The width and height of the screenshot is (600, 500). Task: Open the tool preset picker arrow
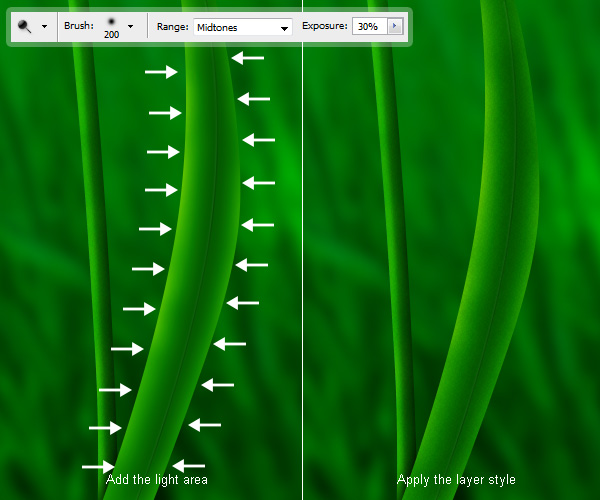44,27
